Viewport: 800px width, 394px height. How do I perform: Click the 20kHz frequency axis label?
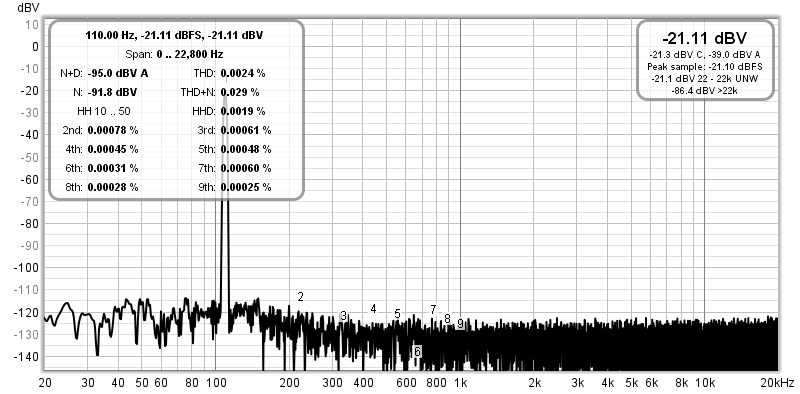pos(778,383)
